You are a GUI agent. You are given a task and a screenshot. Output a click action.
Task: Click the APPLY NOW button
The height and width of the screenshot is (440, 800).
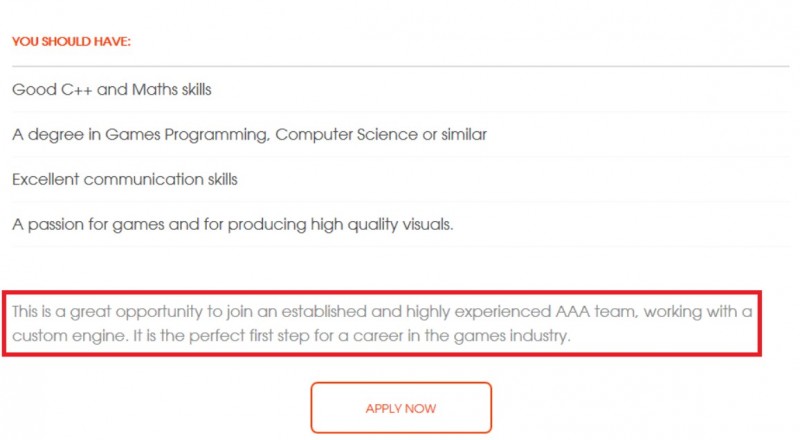(401, 407)
